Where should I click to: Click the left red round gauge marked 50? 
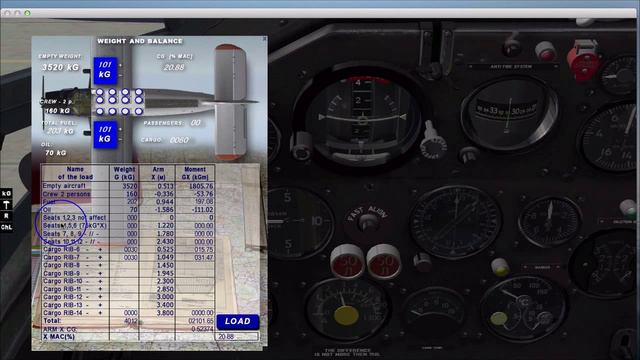pos(347,261)
